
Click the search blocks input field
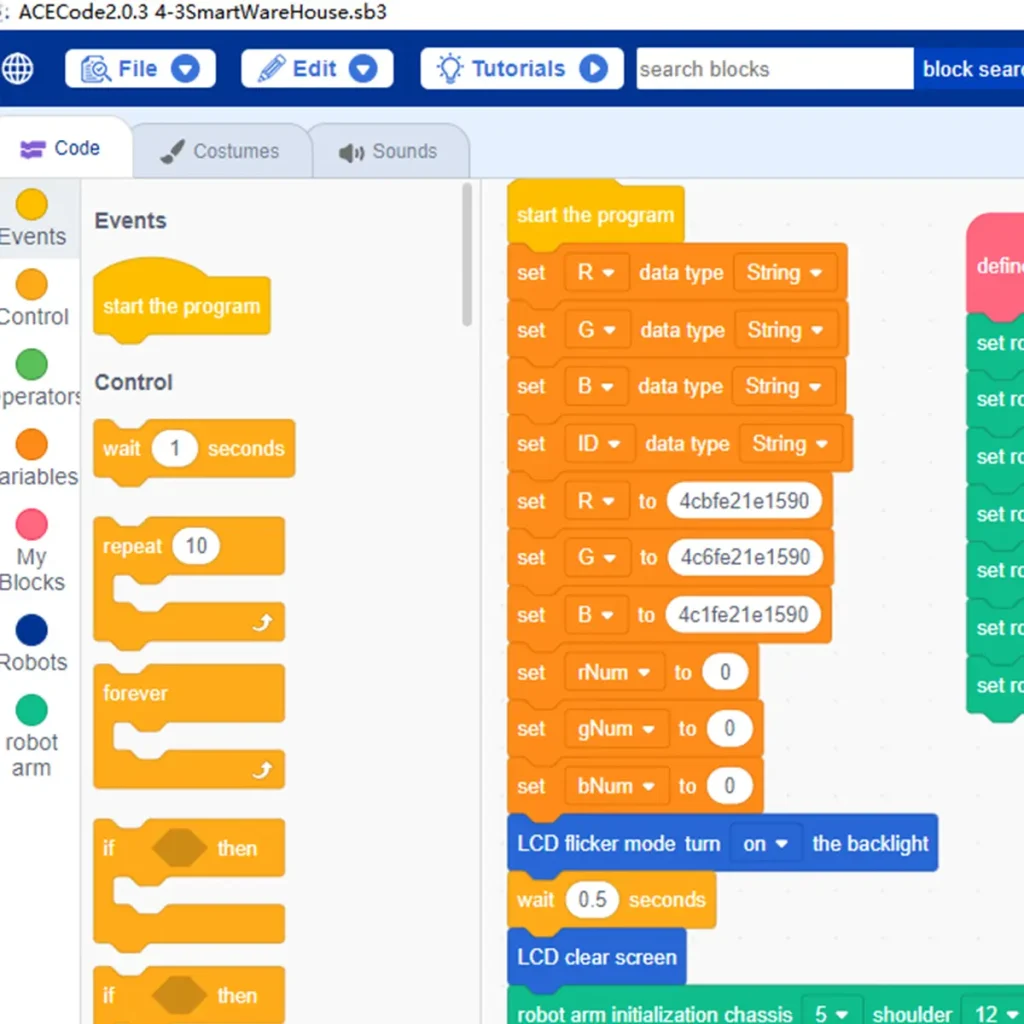coord(775,69)
